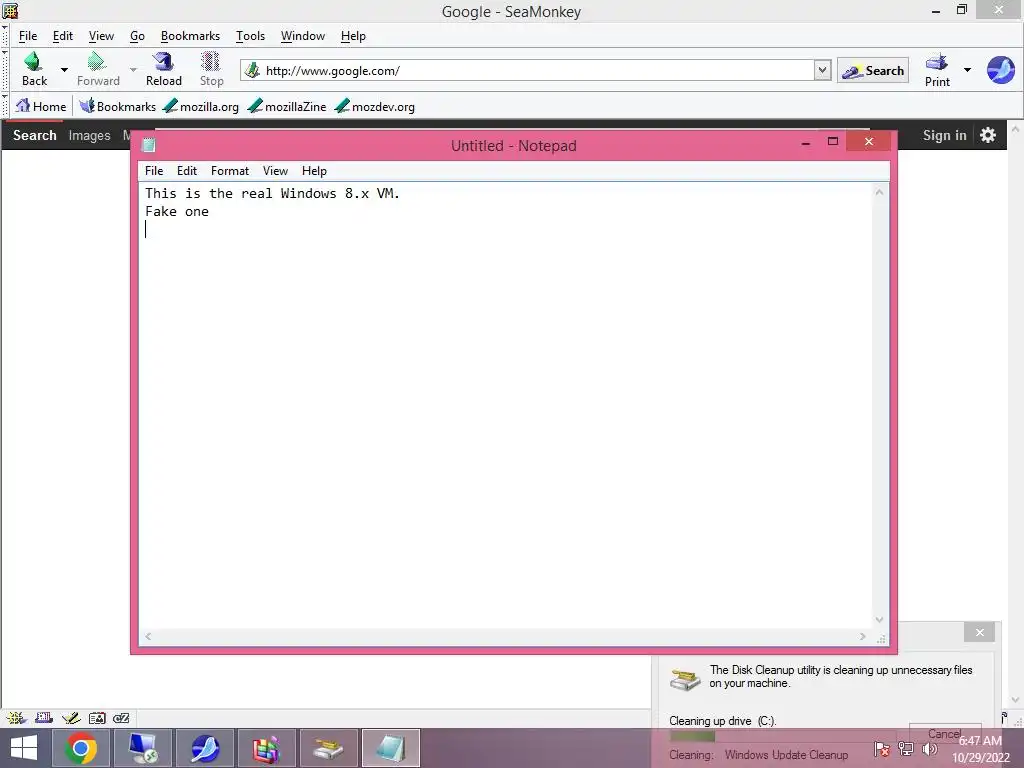Click Notepad title bar icon
1024x768 pixels.
click(149, 145)
